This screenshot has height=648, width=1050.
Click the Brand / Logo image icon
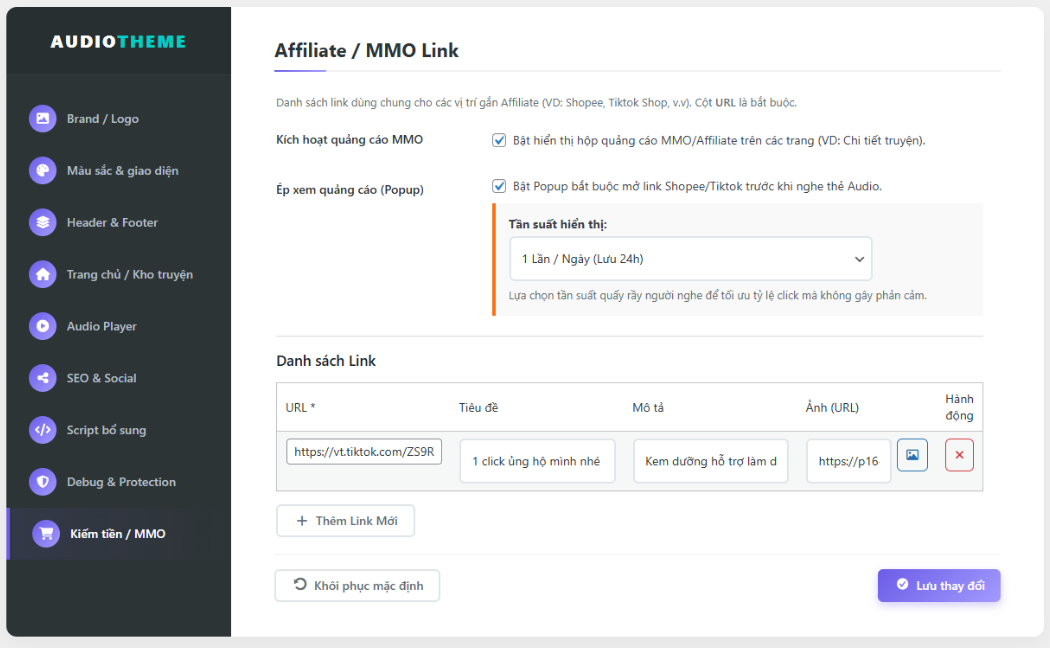coord(42,119)
